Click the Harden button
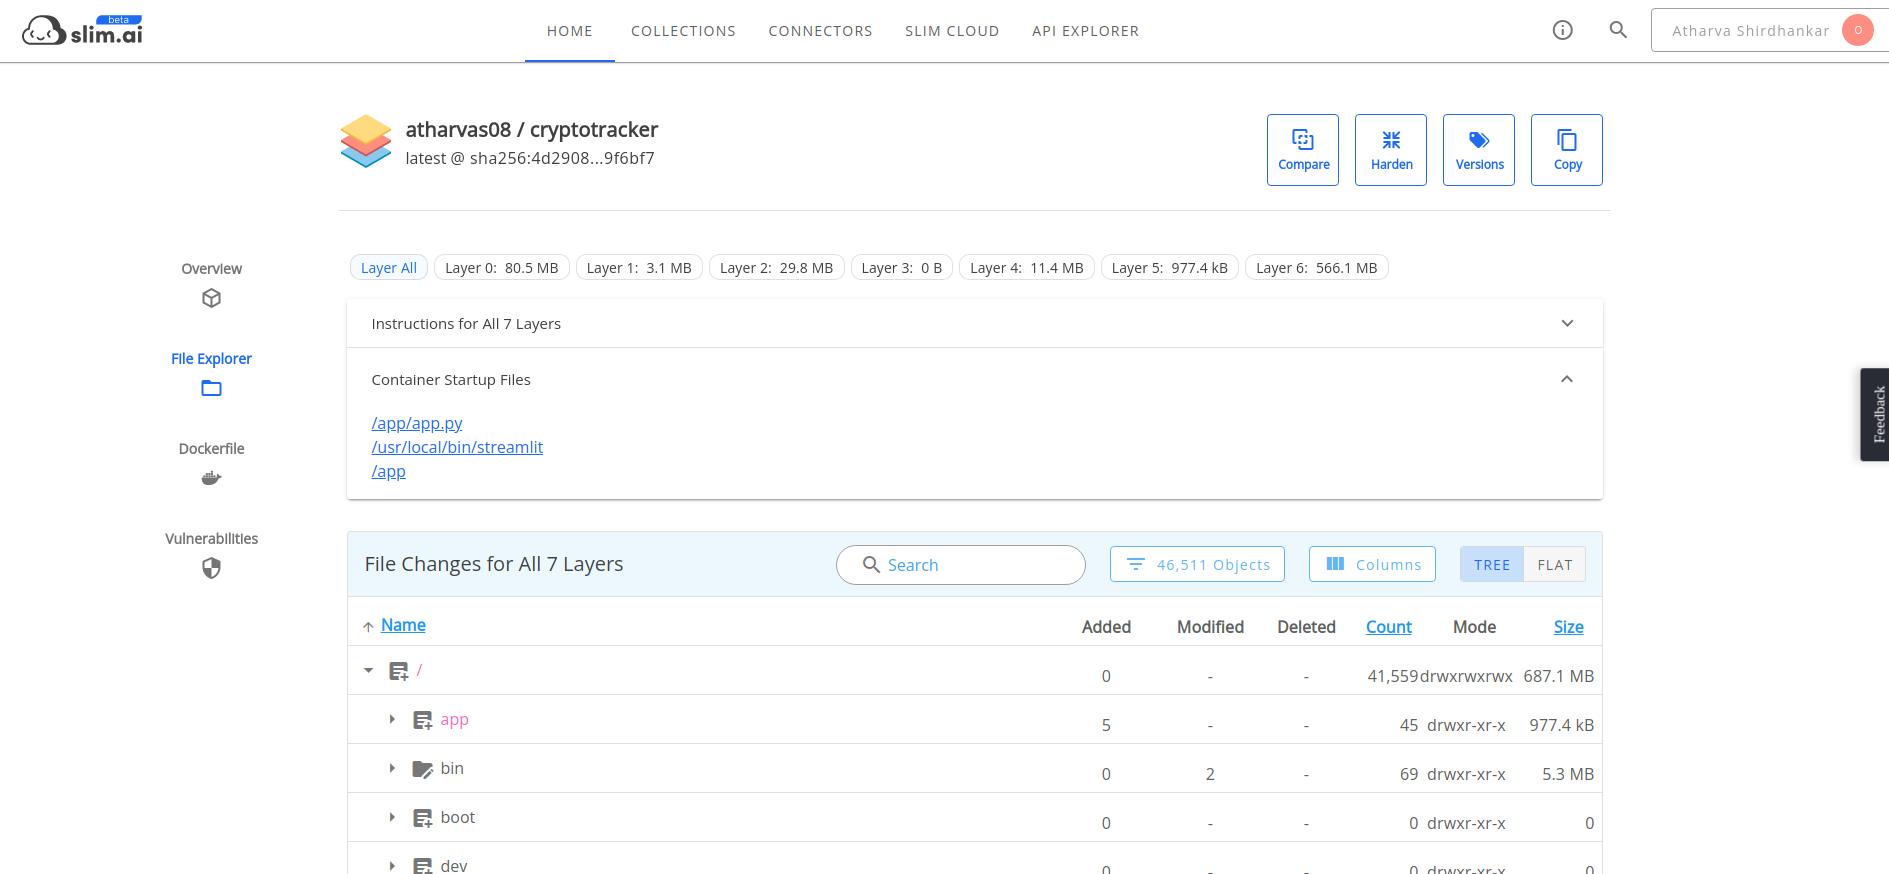The width and height of the screenshot is (1889, 874). click(x=1391, y=150)
